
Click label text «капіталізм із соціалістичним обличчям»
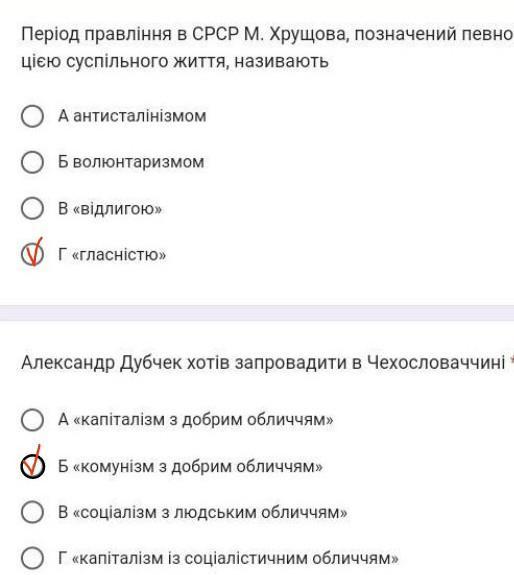point(235,558)
